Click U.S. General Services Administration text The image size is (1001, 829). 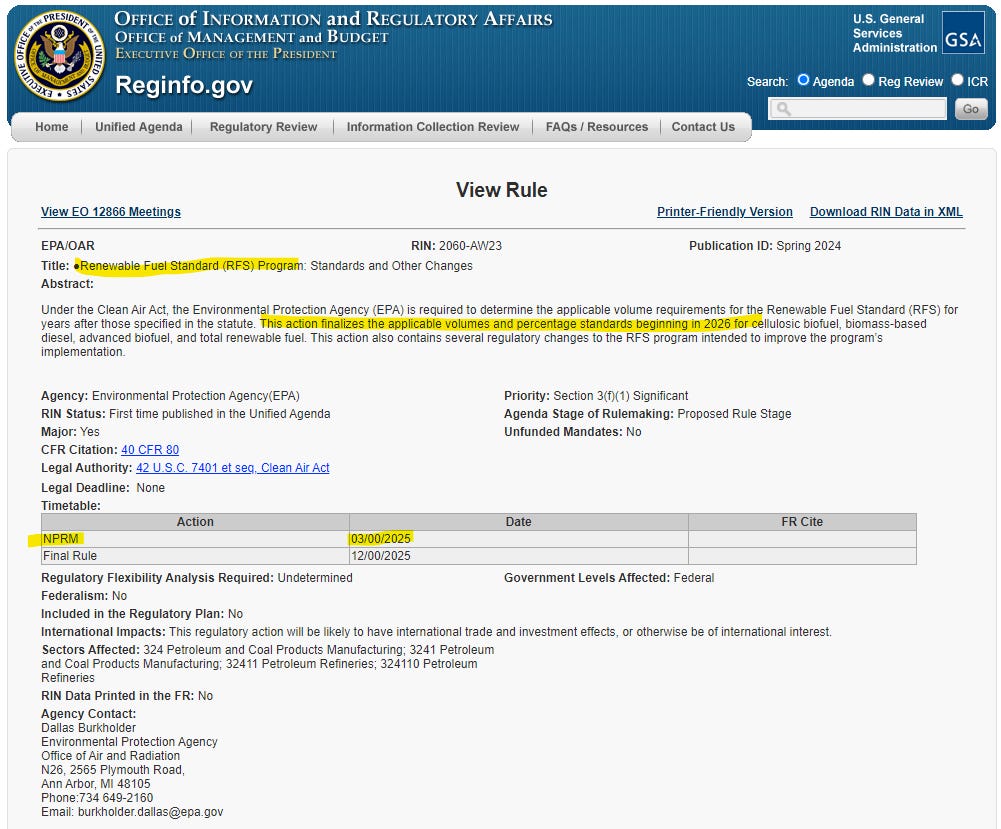pos(894,33)
